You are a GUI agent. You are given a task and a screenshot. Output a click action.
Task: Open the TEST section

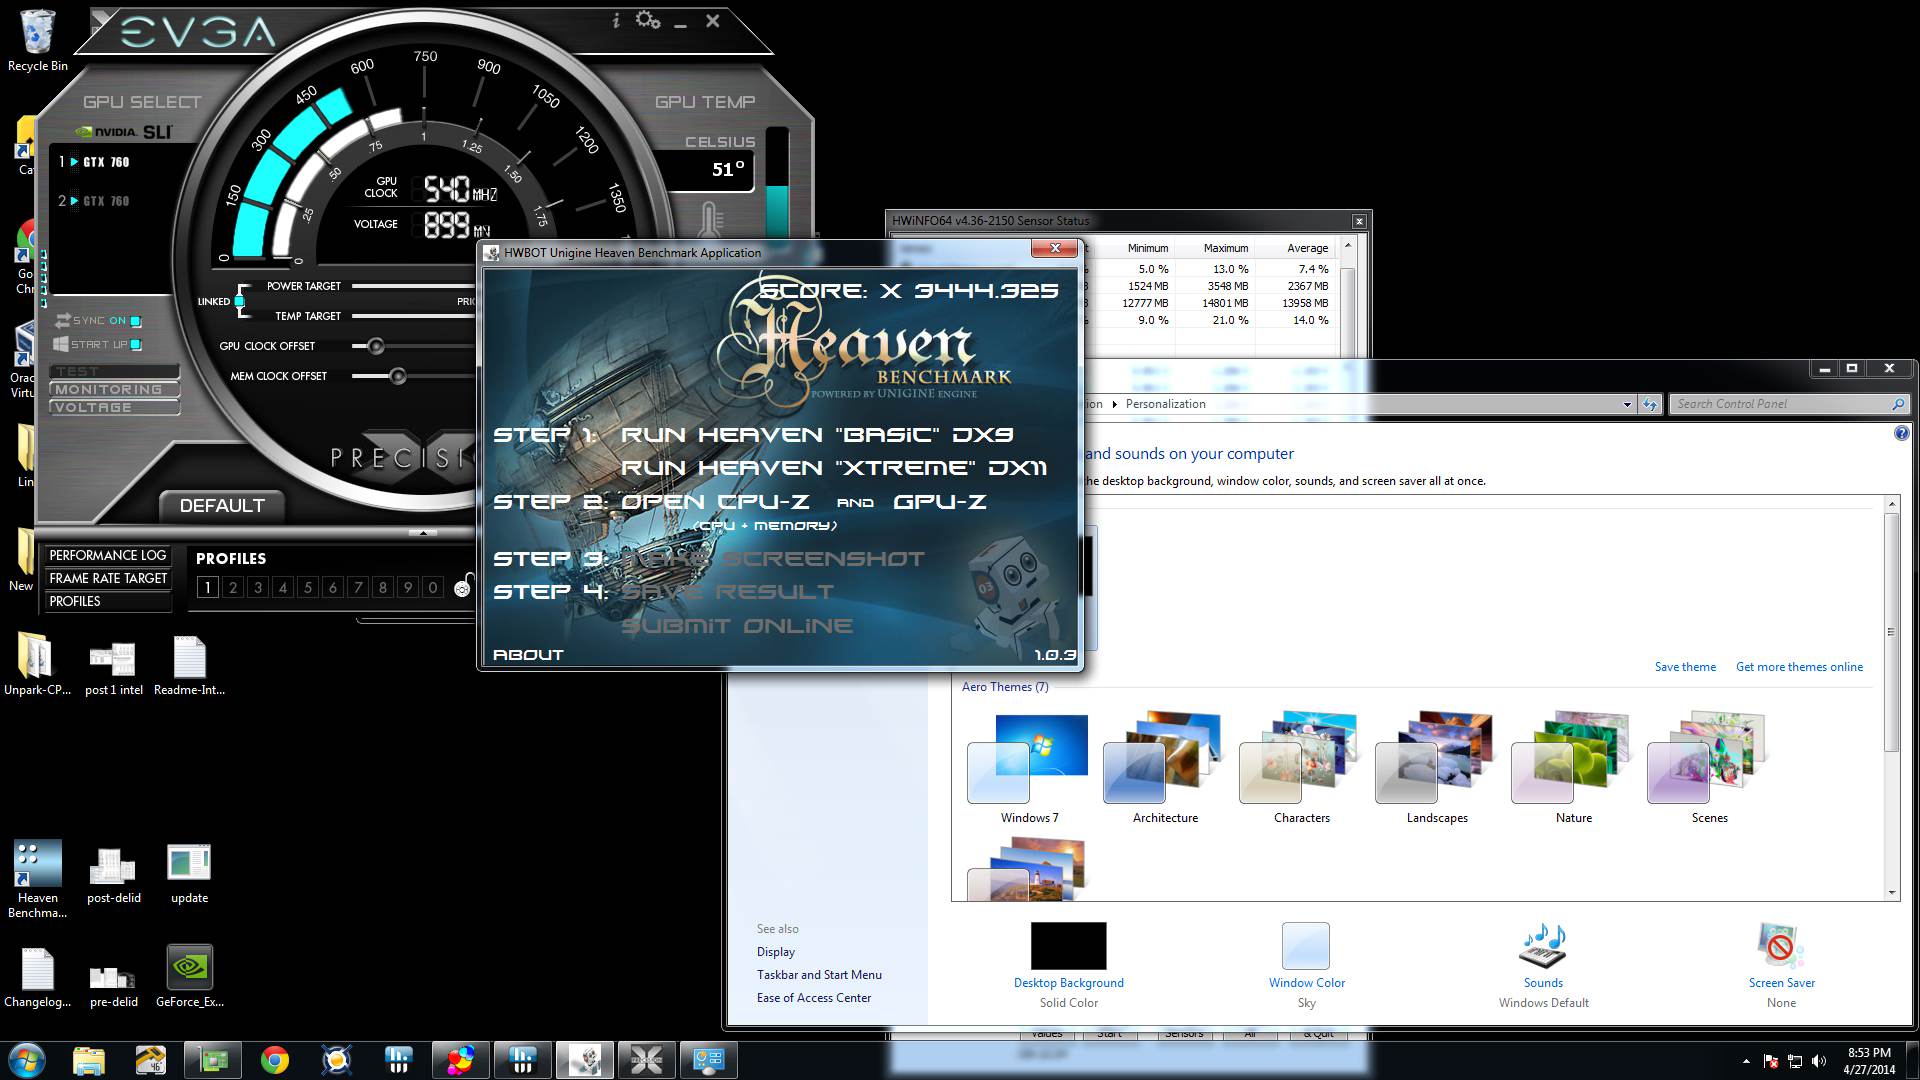coord(115,371)
